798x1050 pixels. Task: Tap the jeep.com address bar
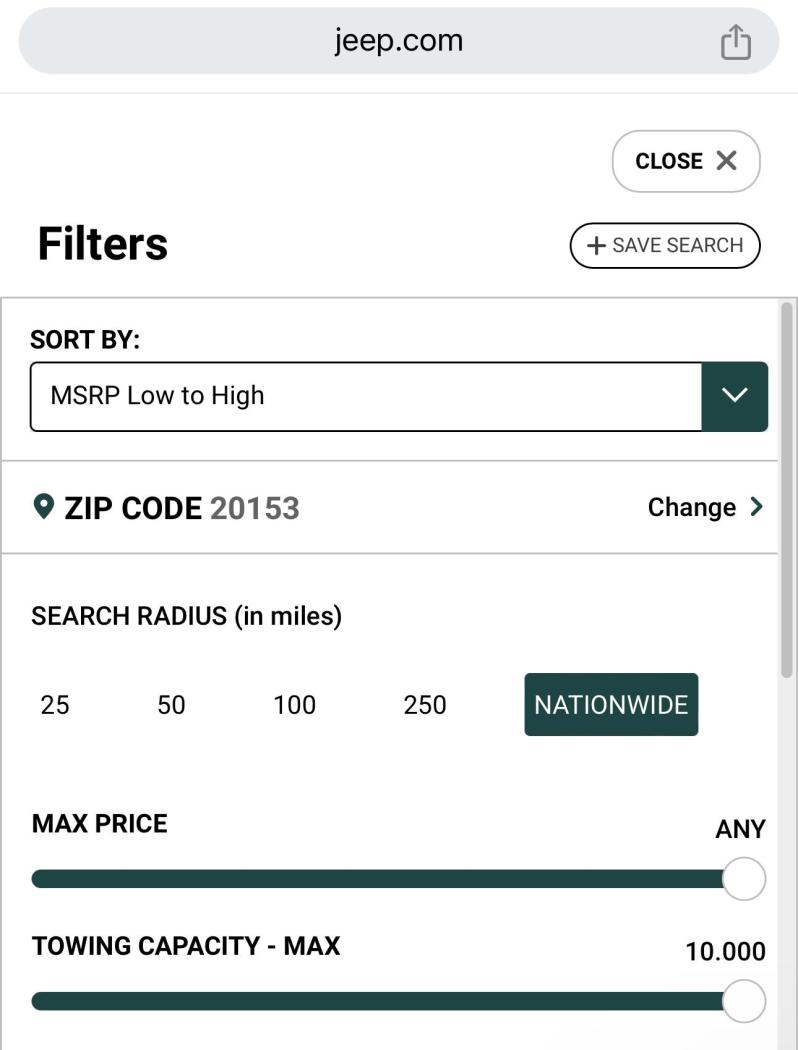tap(398, 42)
